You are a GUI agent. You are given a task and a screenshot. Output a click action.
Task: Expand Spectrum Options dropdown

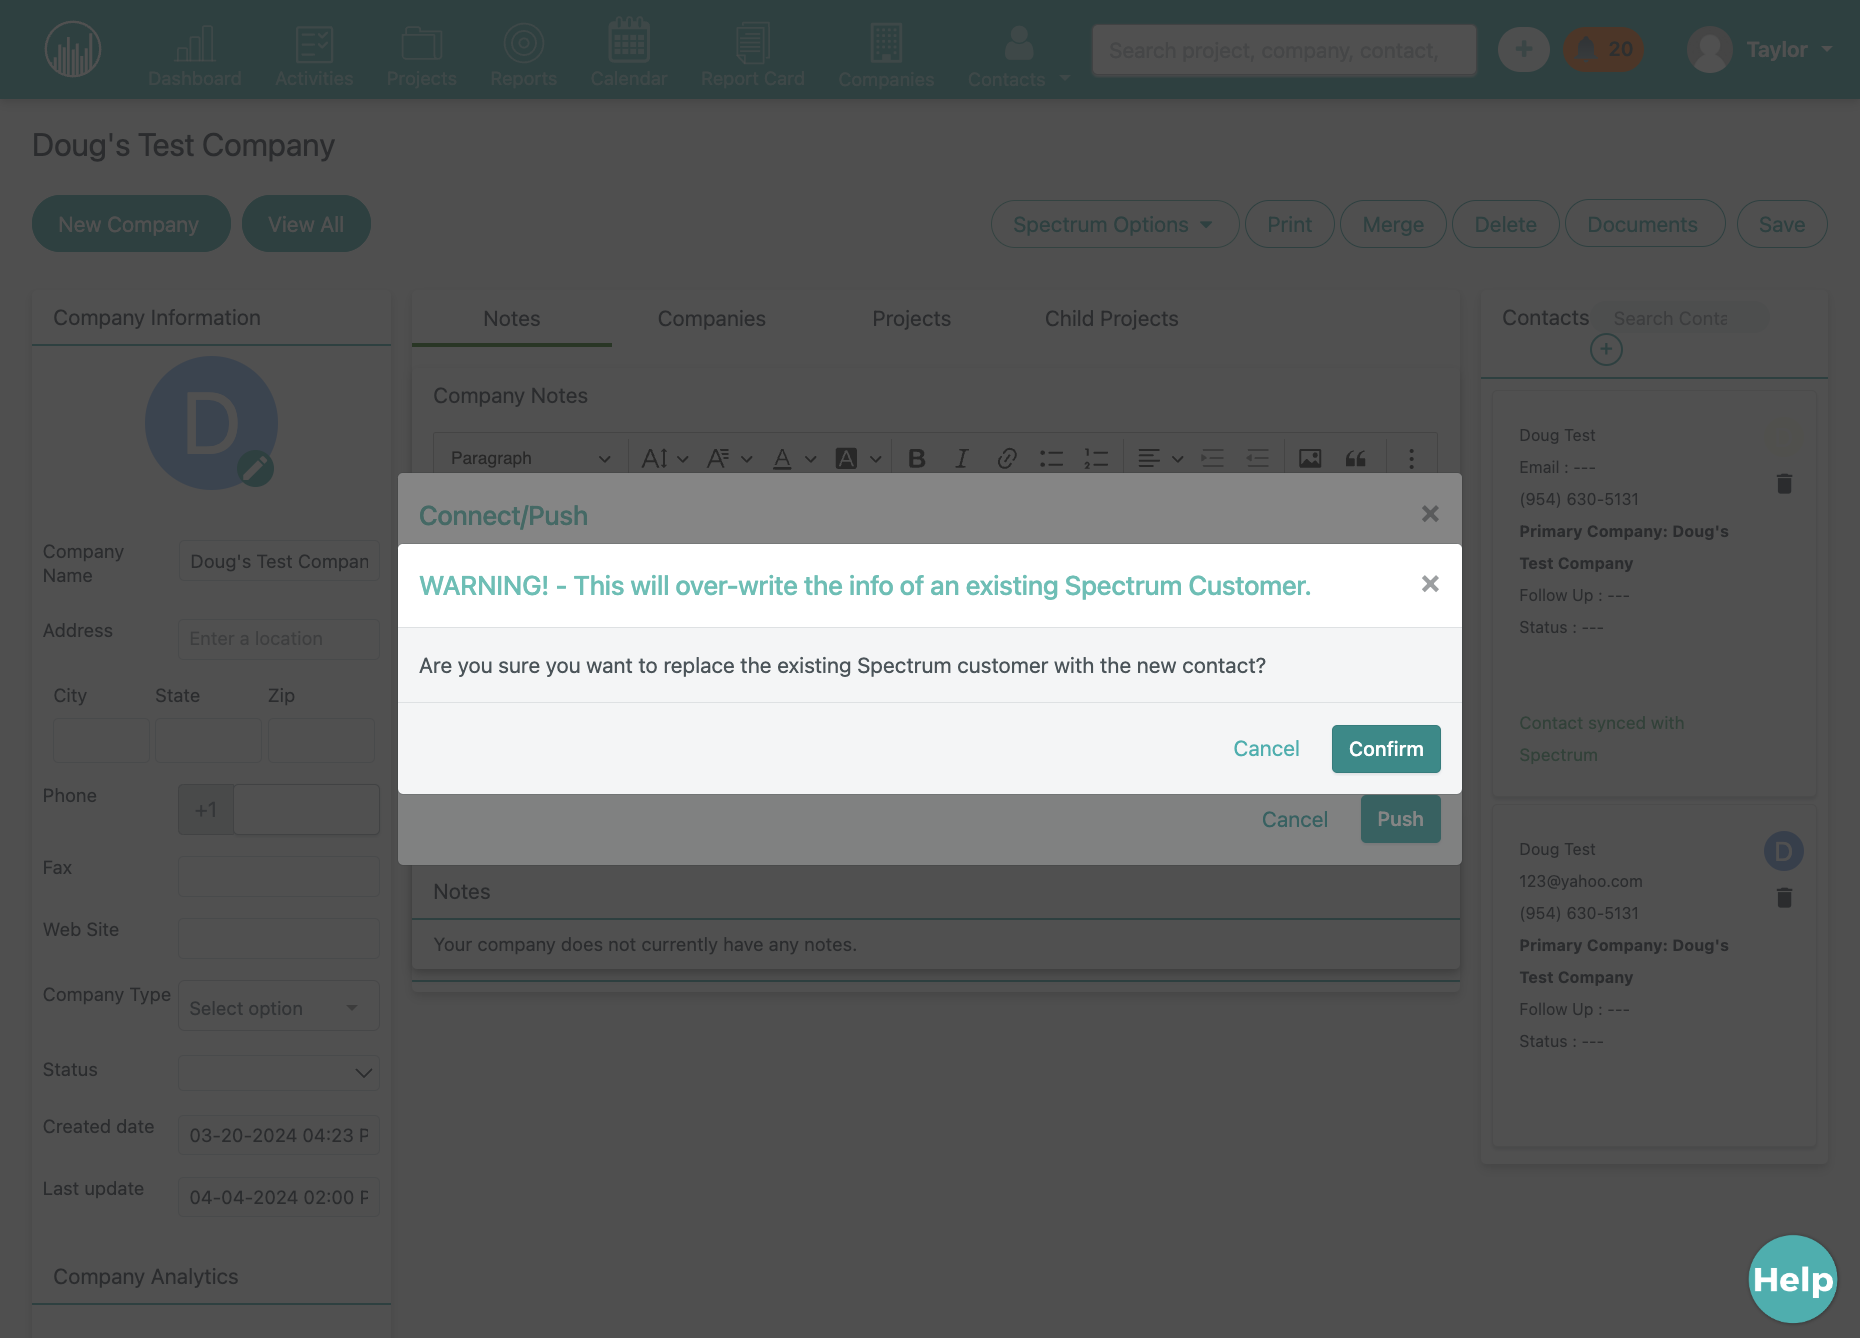click(1114, 224)
